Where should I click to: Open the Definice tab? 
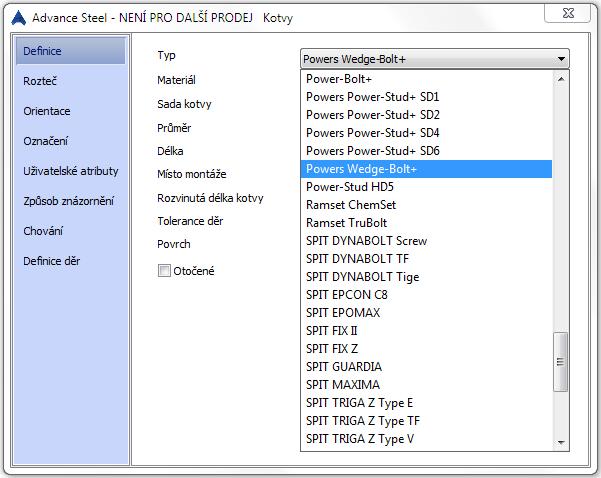click(71, 51)
